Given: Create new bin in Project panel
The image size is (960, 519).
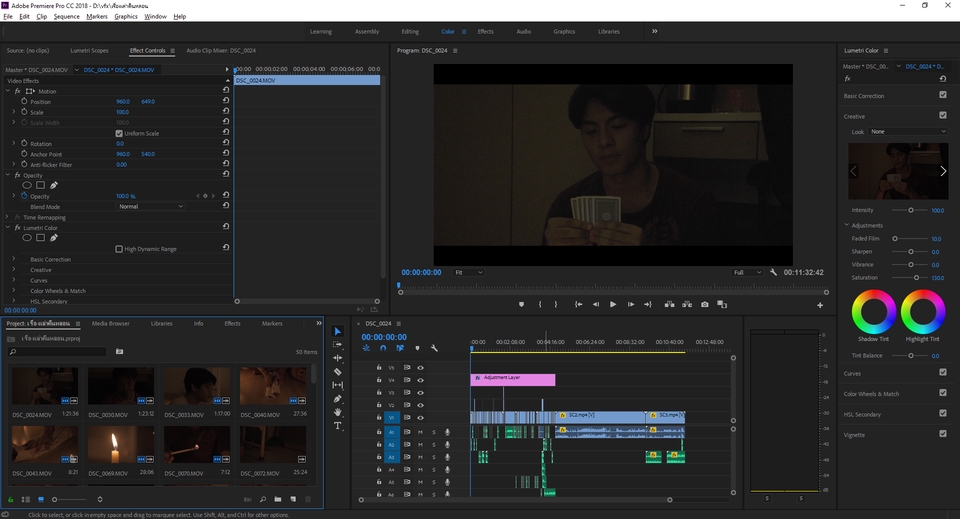Looking at the screenshot, I should pos(278,499).
